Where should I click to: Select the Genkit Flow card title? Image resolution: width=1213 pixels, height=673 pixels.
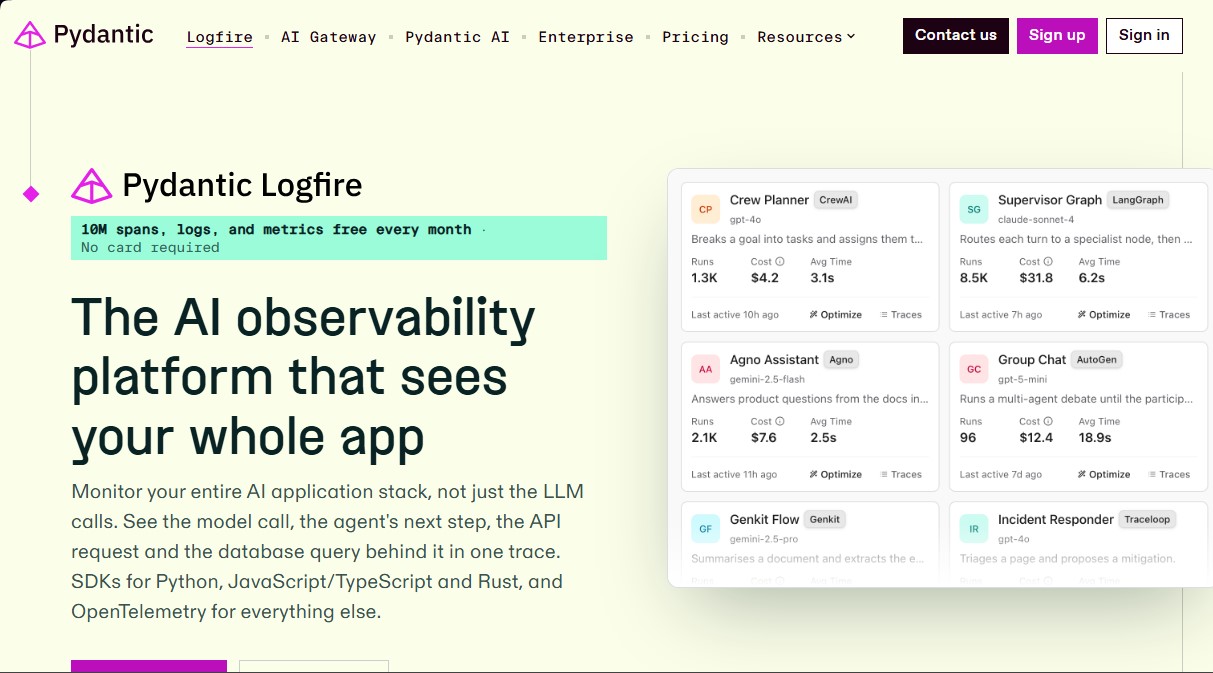(765, 520)
